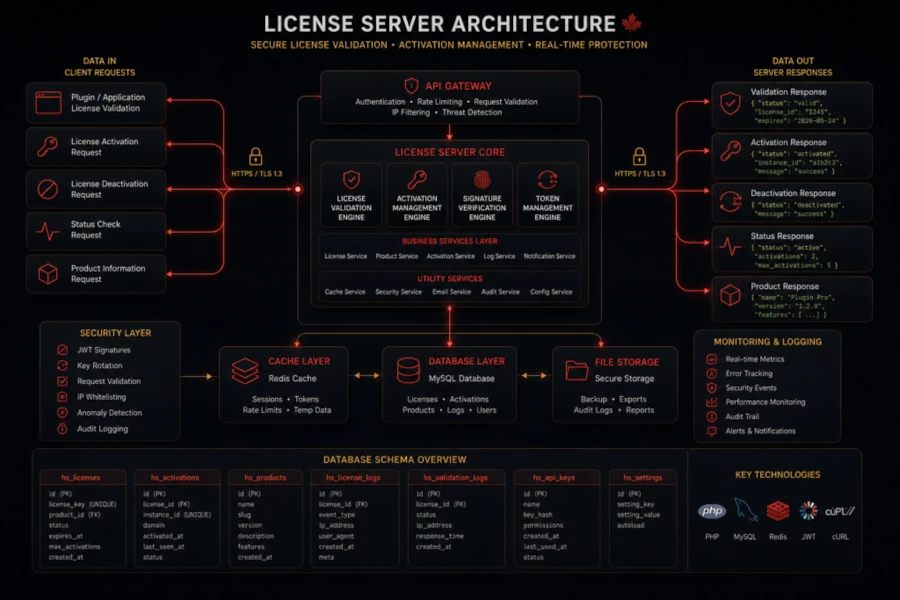Click the Error Tracking icon
The height and width of the screenshot is (600, 900).
click(x=712, y=373)
